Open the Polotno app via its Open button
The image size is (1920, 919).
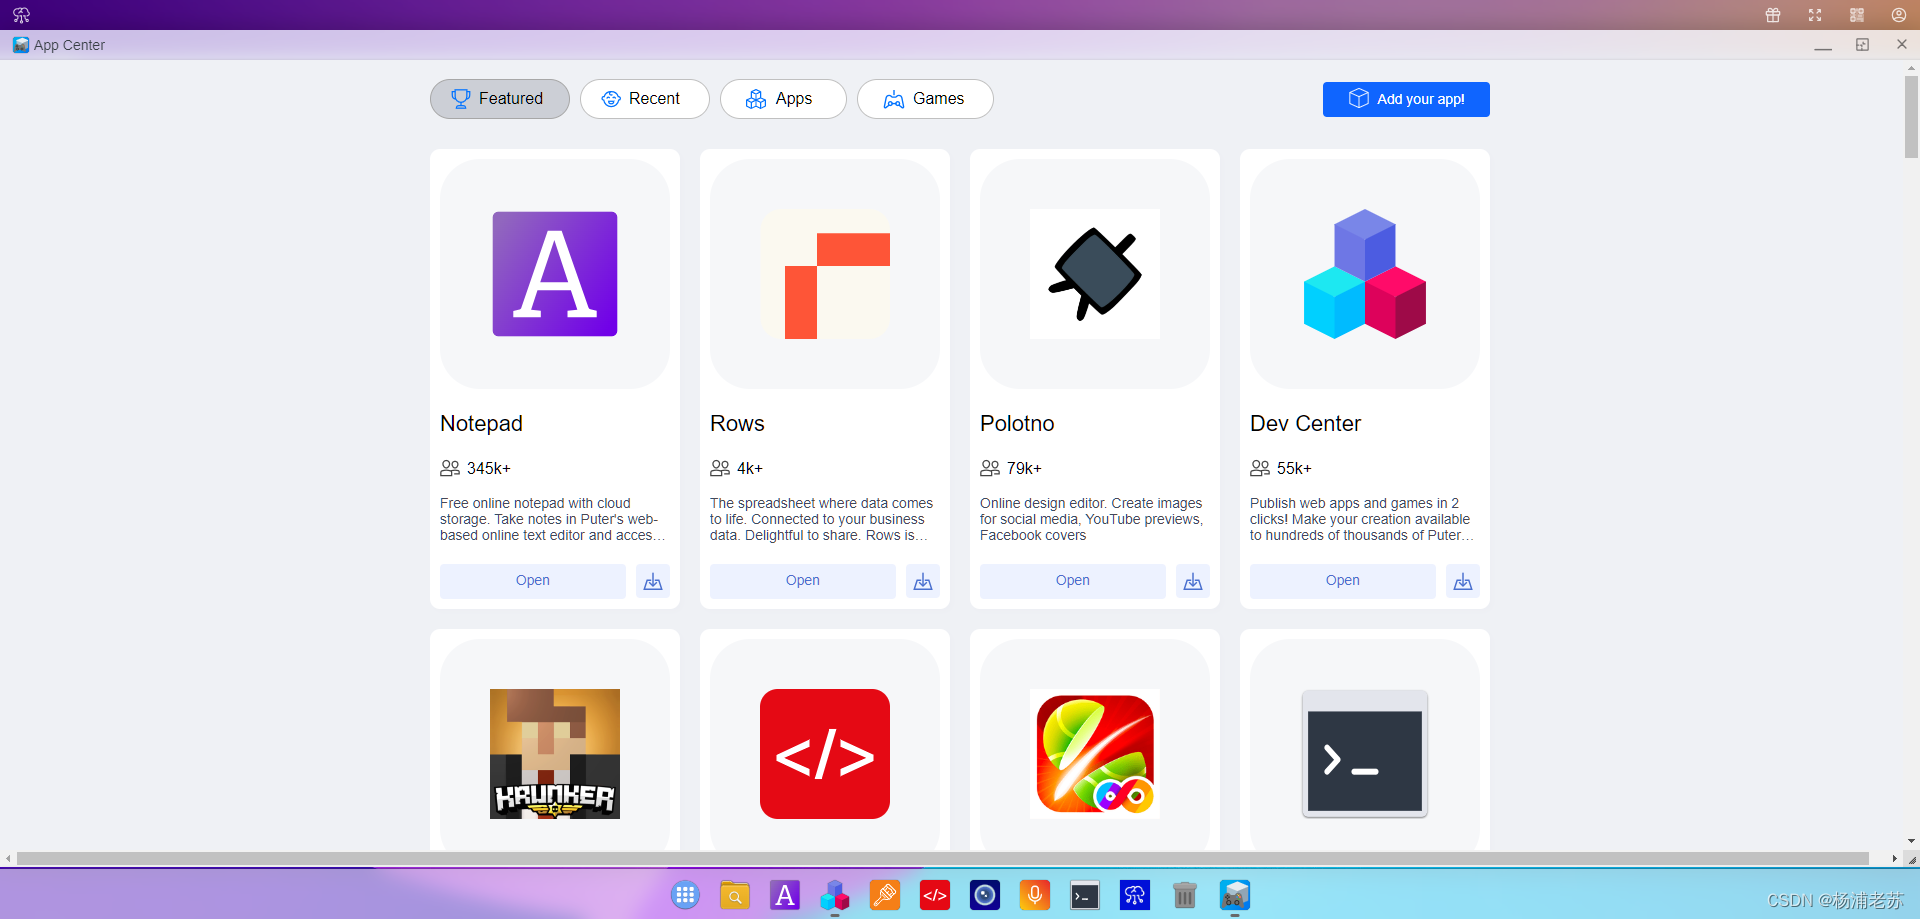tap(1073, 581)
